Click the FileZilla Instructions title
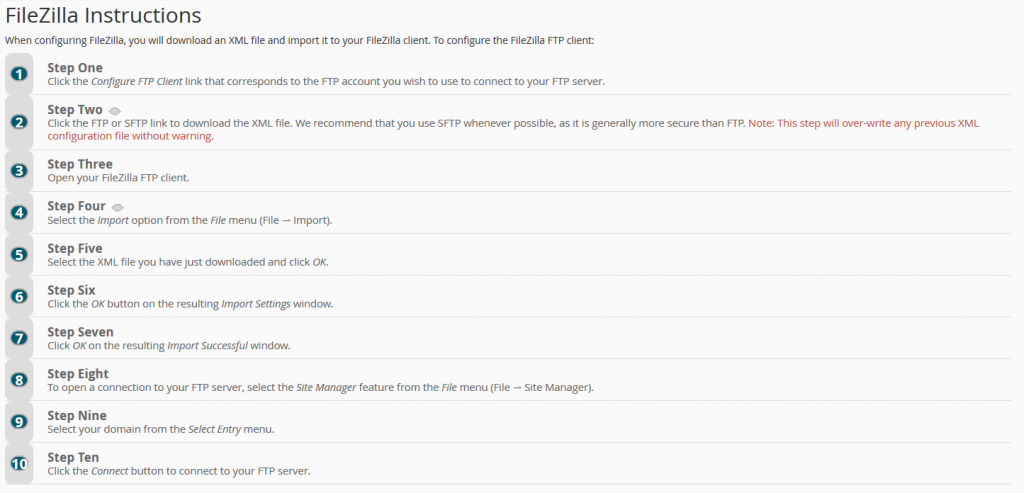 (103, 16)
